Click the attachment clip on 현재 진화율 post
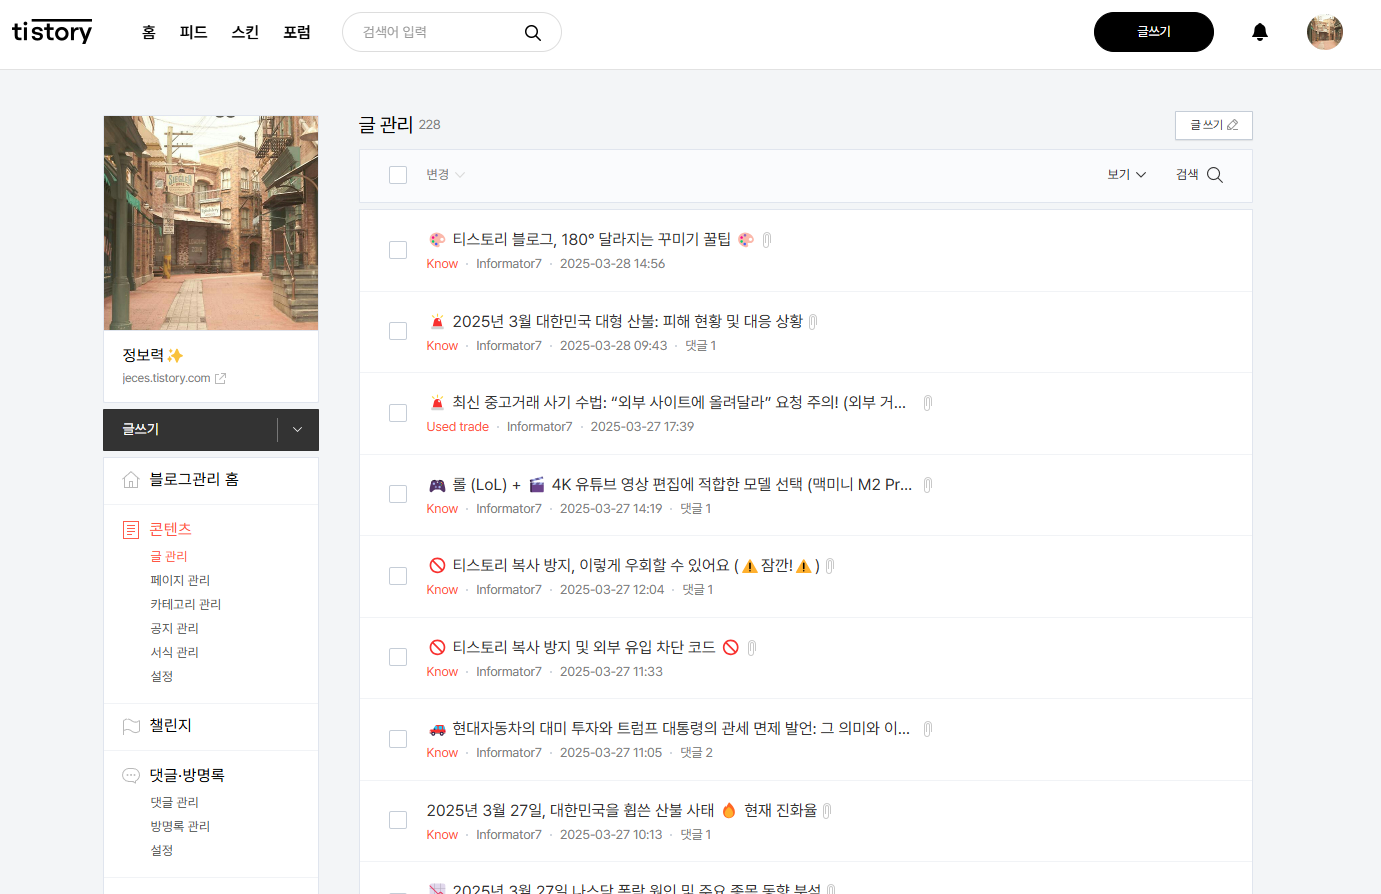Screen dimensions: 1381x894 point(827,811)
